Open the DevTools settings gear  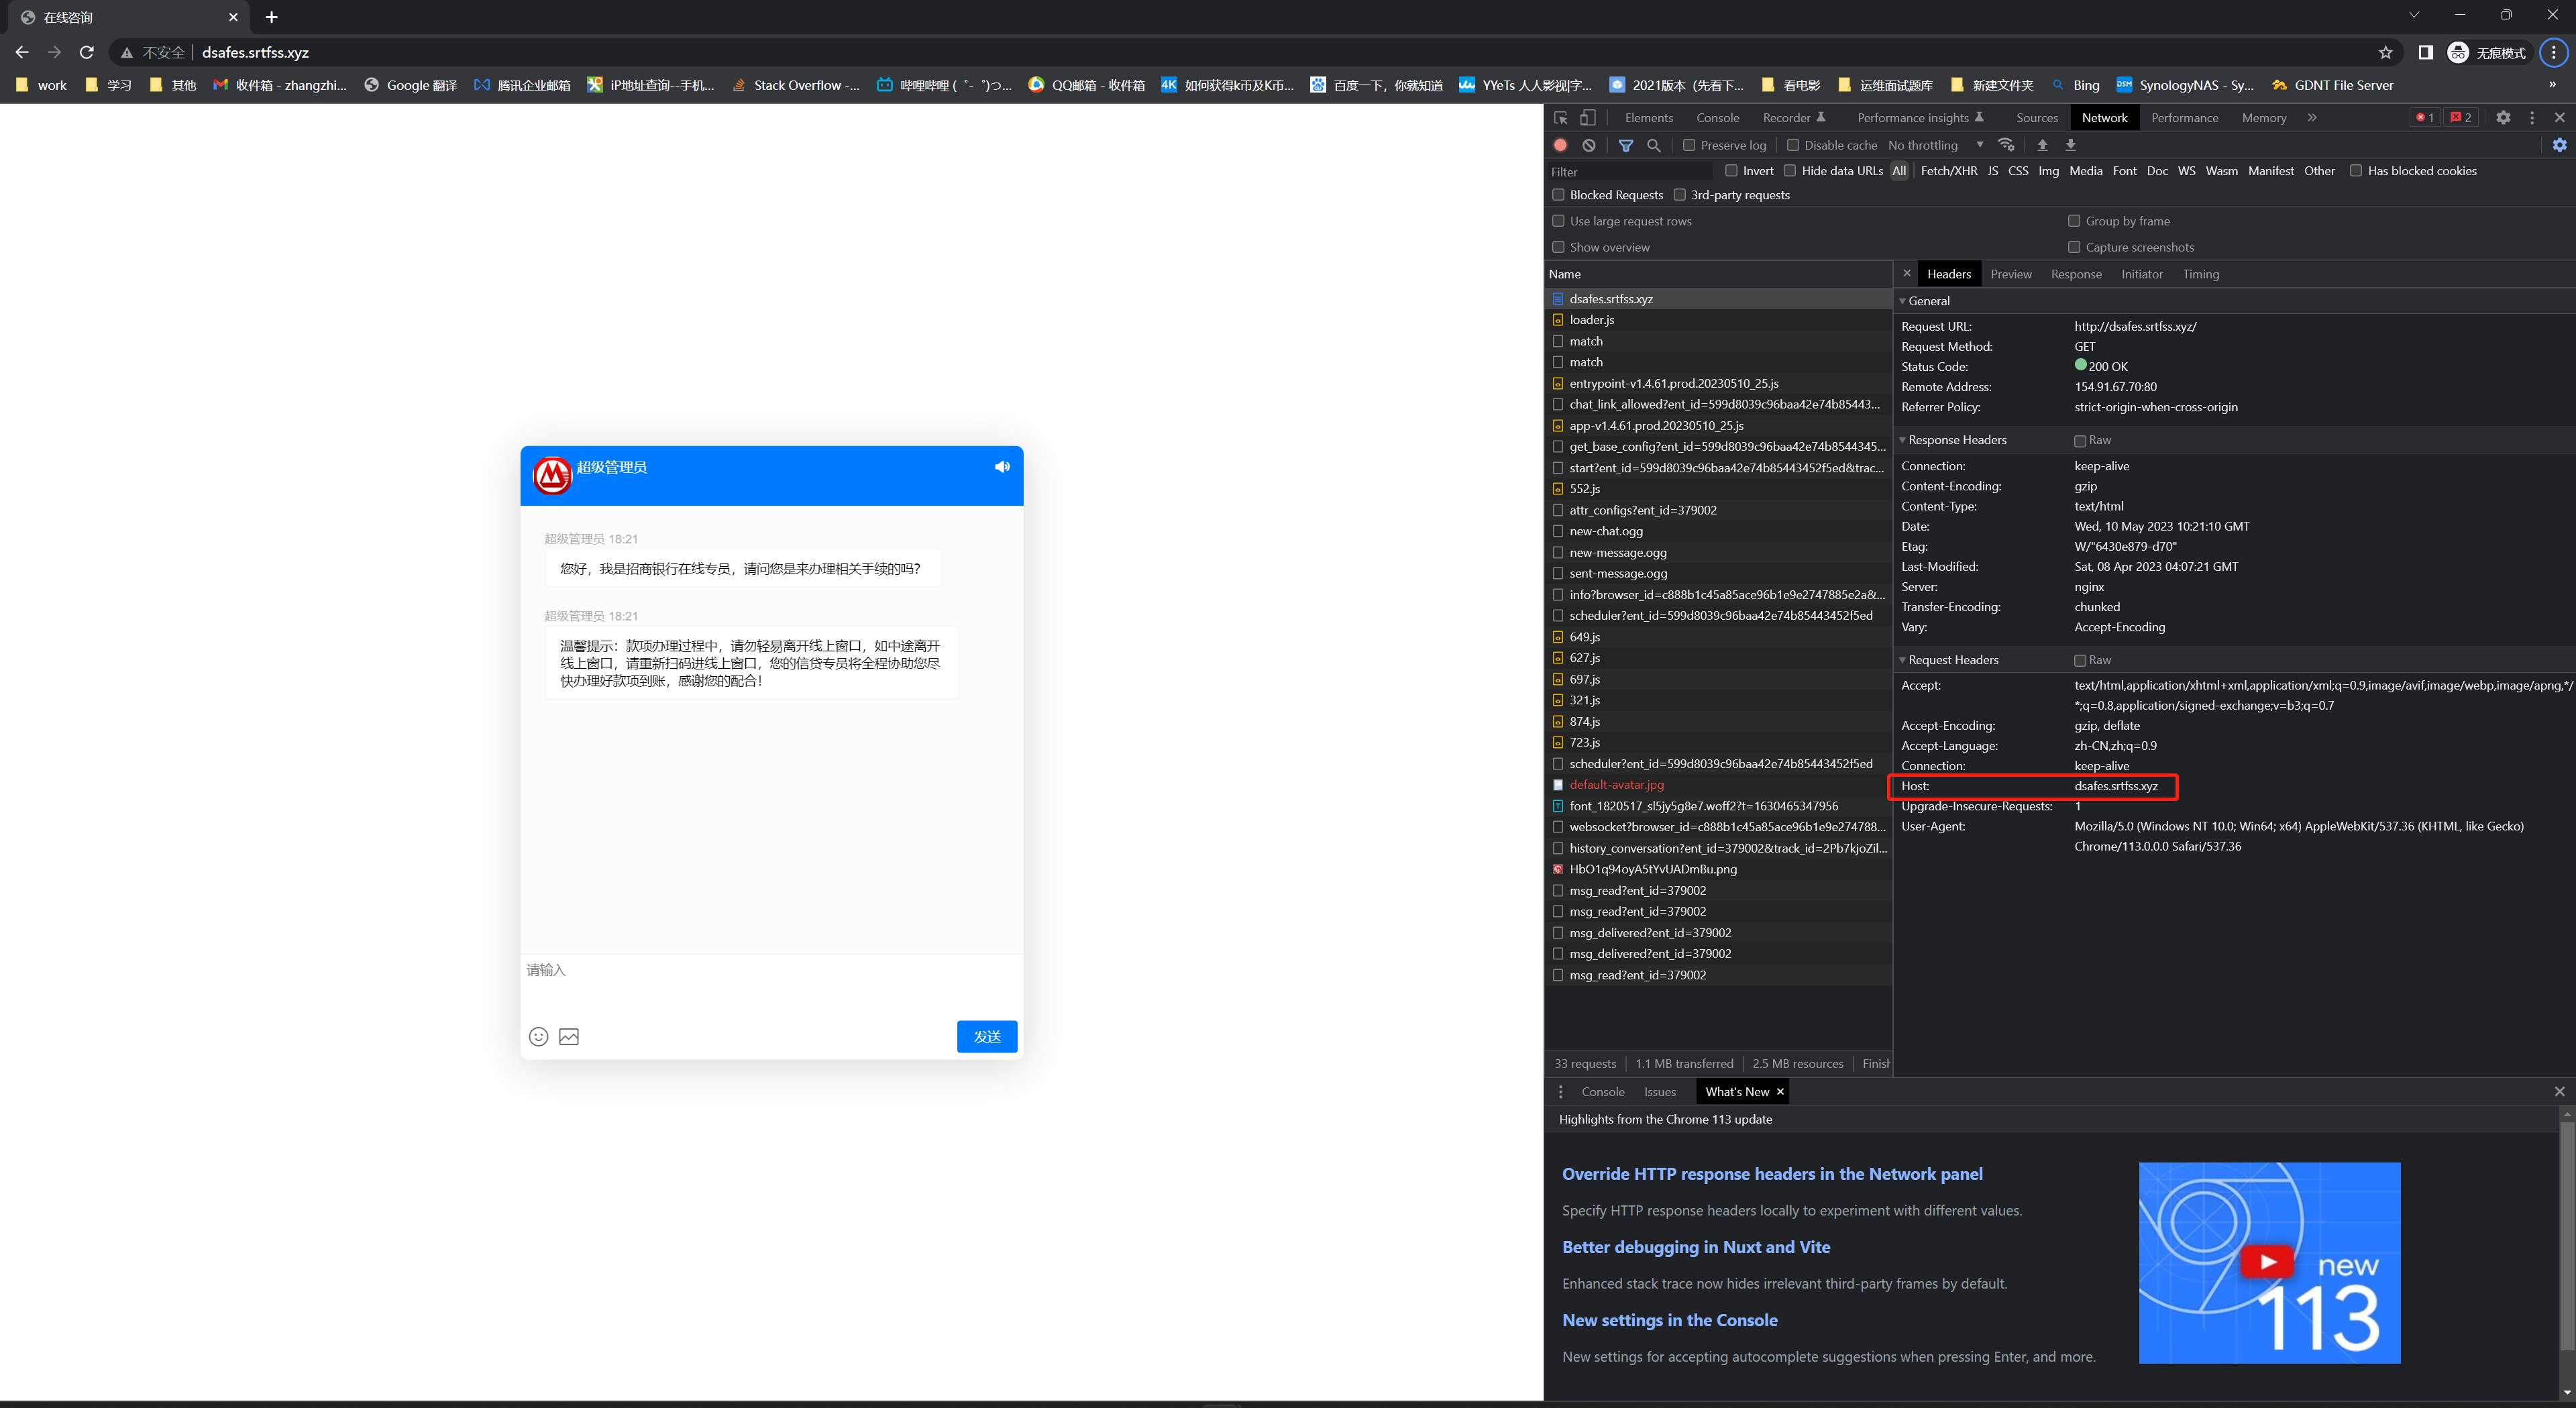tap(2503, 117)
